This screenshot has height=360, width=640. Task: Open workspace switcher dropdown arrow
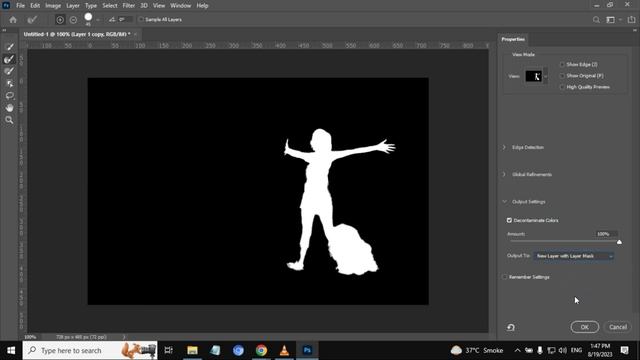point(620,20)
